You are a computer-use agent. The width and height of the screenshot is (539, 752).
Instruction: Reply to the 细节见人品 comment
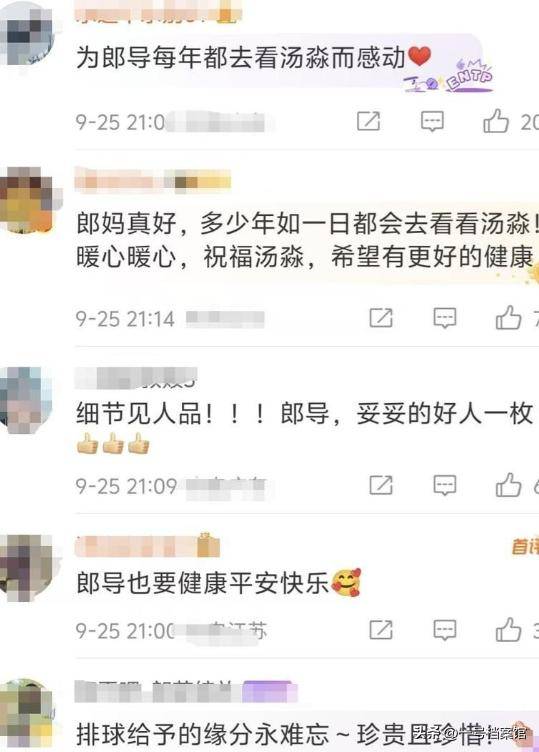pyautogui.click(x=445, y=485)
